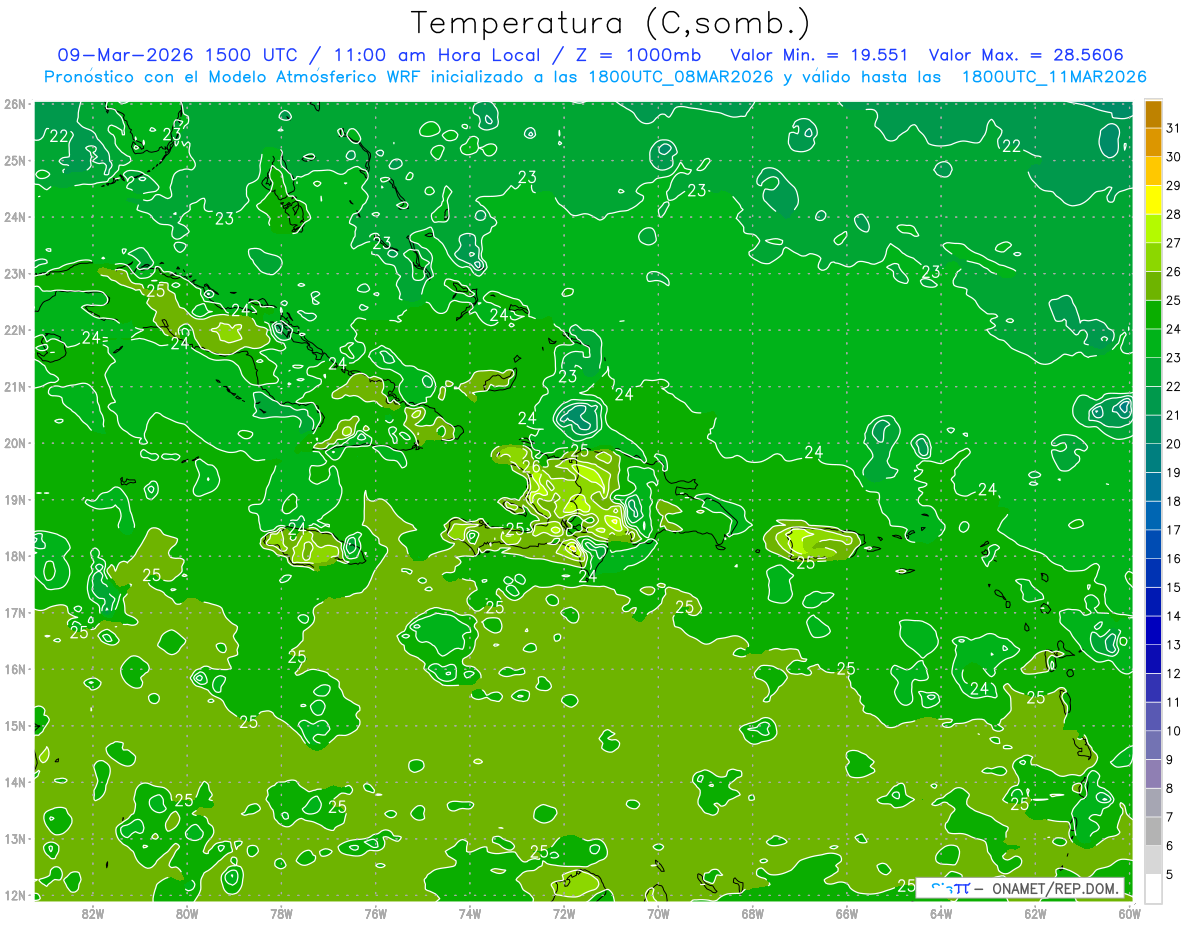Click the '70W' longitude axis label
The width and height of the screenshot is (1200, 927).
point(658,913)
